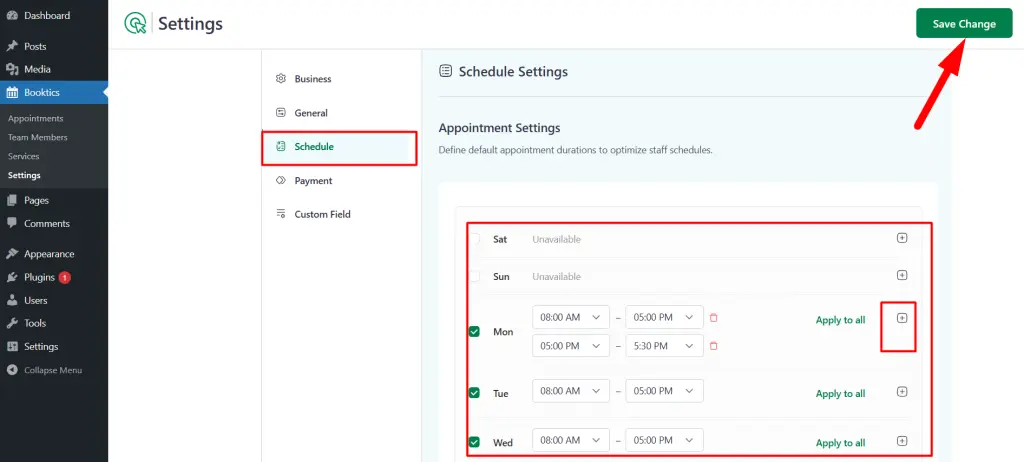Open Plugins in the WordPress sidebar
Viewport: 1024px width, 462px height.
(x=39, y=277)
